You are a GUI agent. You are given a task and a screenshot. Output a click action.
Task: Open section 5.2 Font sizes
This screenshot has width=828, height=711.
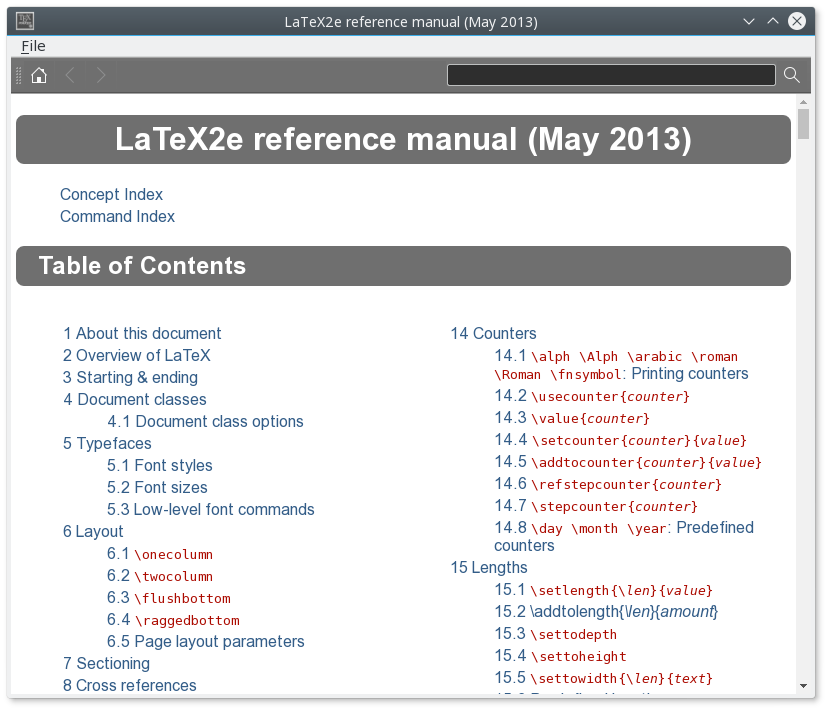click(x=157, y=488)
